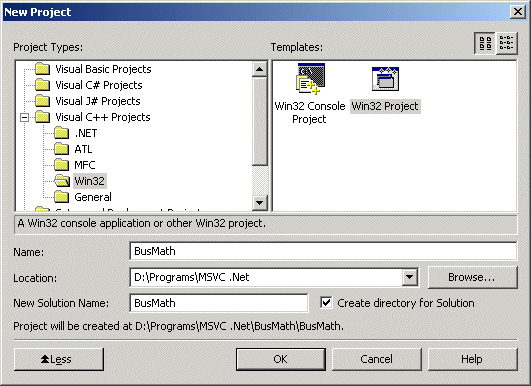Click the New Solution Name field
The width and height of the screenshot is (531, 386).
(x=219, y=303)
